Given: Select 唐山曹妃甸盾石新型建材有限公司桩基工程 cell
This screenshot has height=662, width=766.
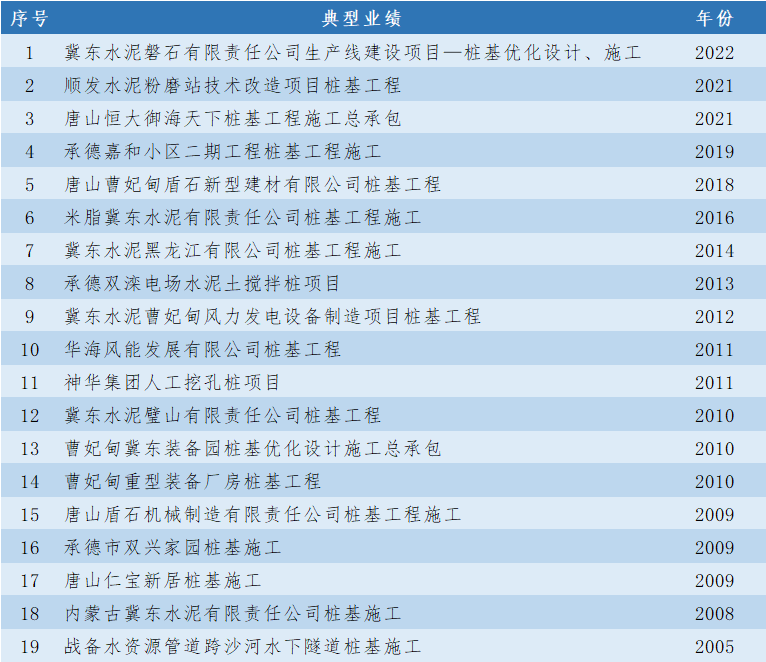Looking at the screenshot, I should point(253,185).
